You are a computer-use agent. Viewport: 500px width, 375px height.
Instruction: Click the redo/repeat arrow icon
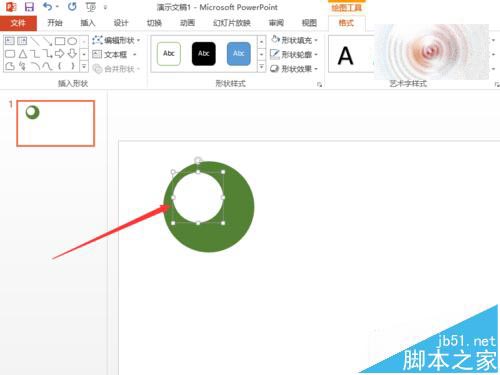pyautogui.click(x=72, y=6)
